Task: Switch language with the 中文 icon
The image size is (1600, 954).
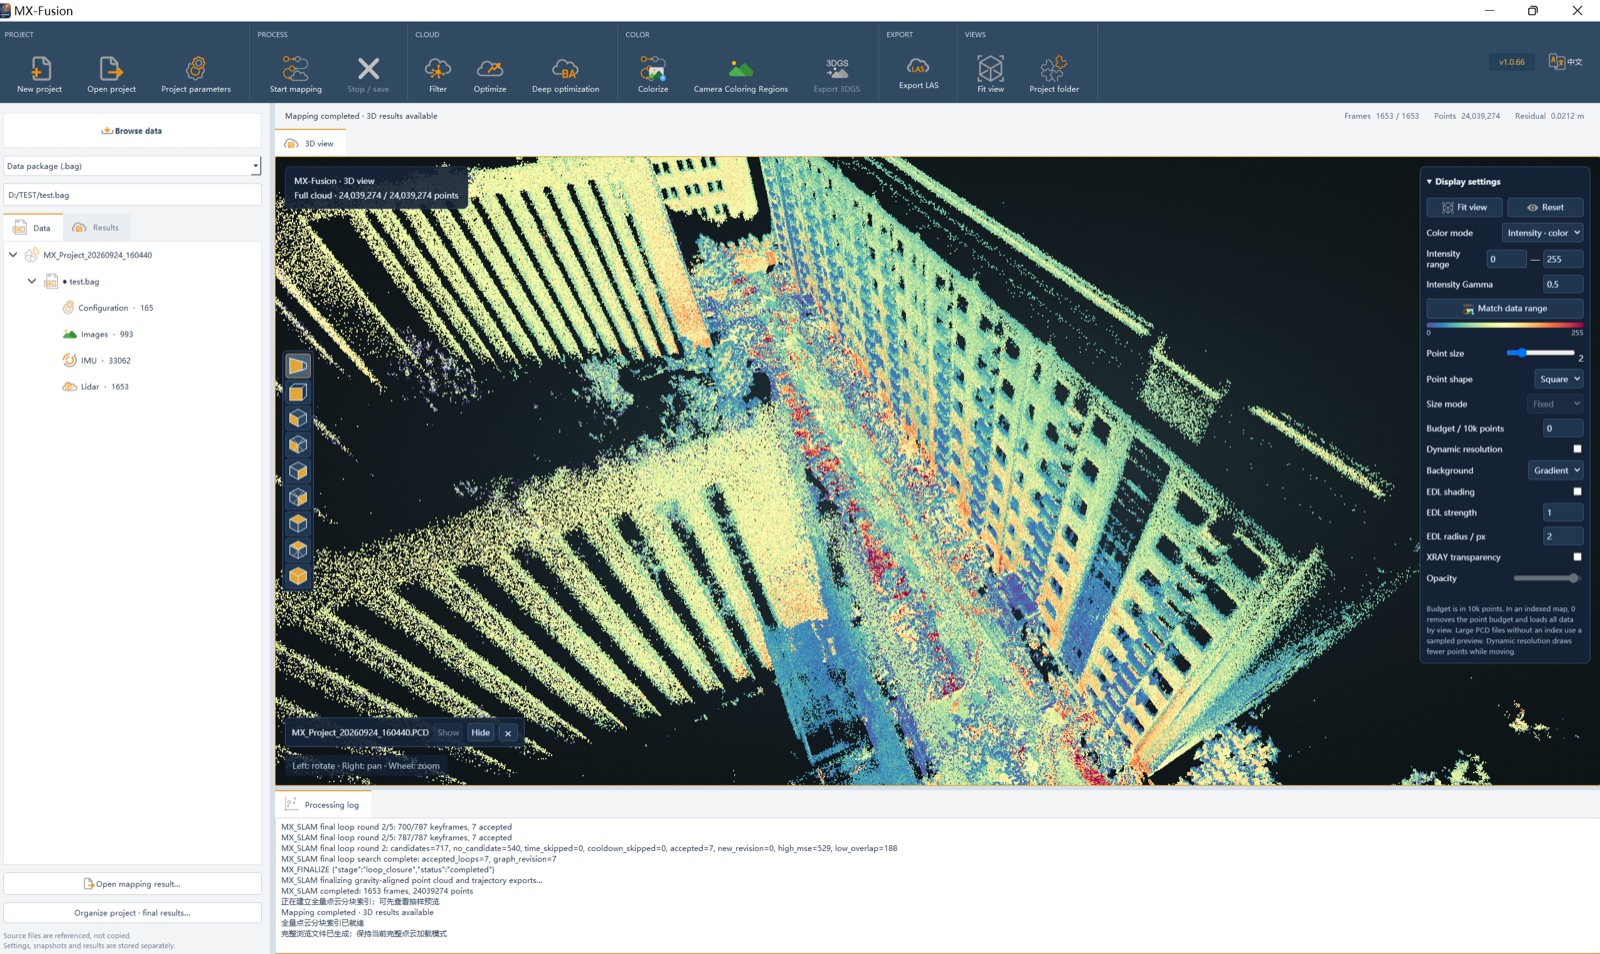Action: click(x=1565, y=62)
